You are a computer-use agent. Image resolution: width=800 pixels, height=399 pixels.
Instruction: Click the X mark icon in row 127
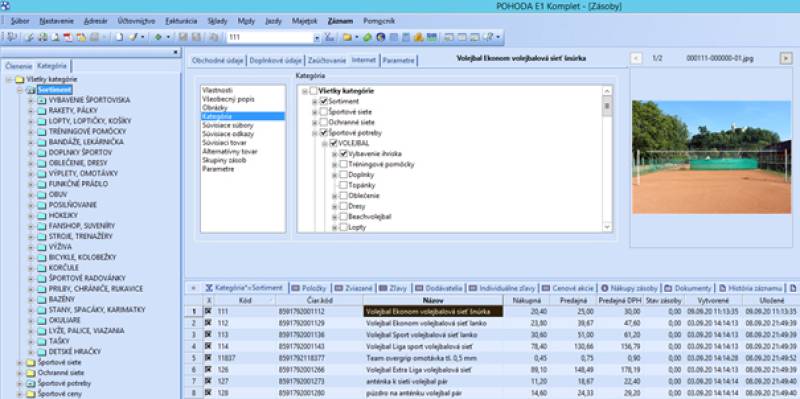(x=208, y=382)
